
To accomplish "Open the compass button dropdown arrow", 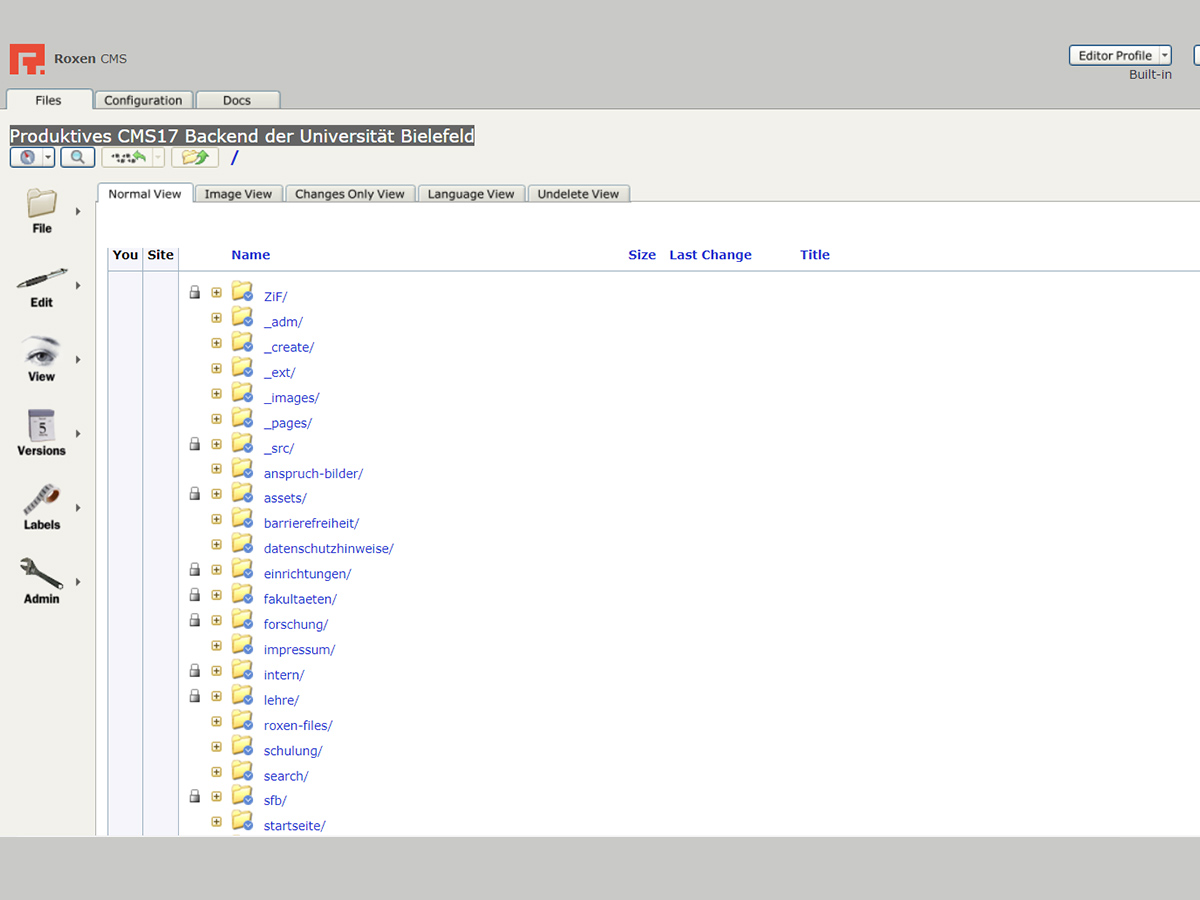I will pyautogui.click(x=48, y=158).
